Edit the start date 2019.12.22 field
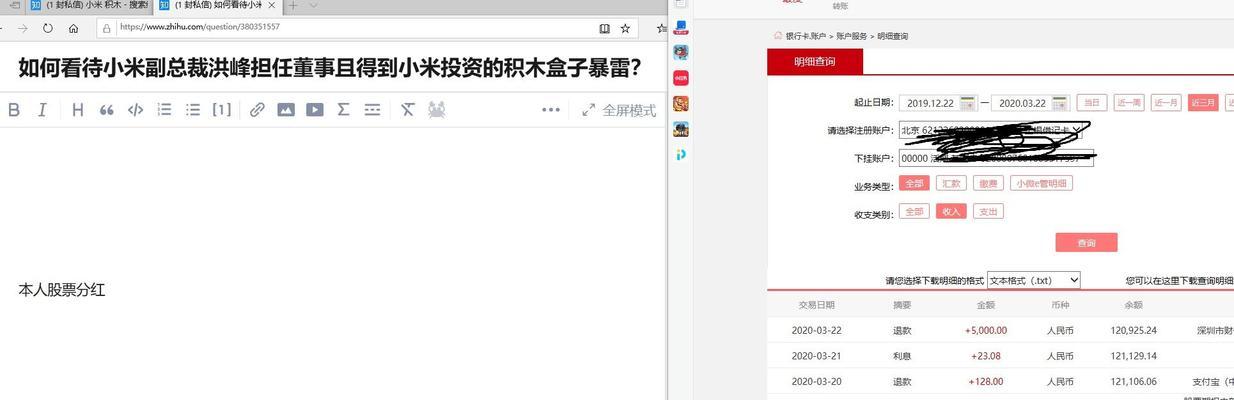This screenshot has width=1234, height=400. coord(929,103)
